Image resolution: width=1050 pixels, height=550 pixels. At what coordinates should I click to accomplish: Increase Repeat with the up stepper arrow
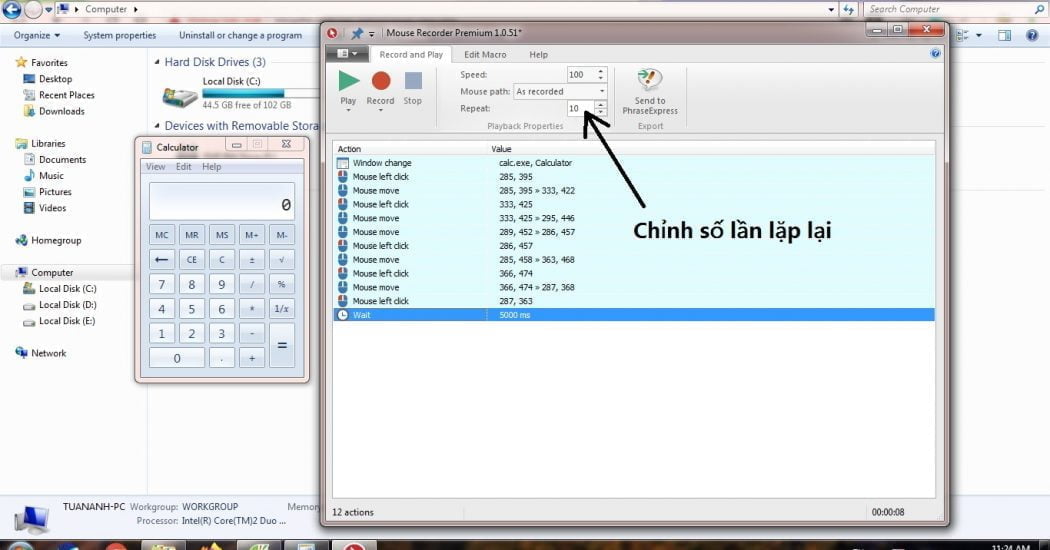(x=601, y=105)
